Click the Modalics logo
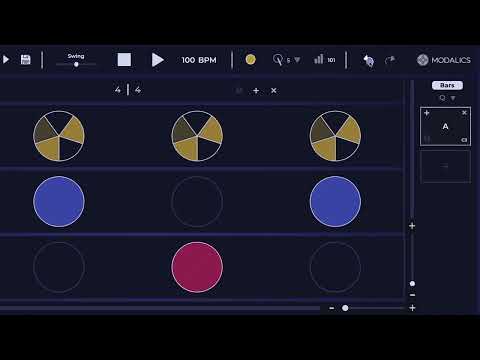This screenshot has width=480, height=360. pyautogui.click(x=444, y=60)
